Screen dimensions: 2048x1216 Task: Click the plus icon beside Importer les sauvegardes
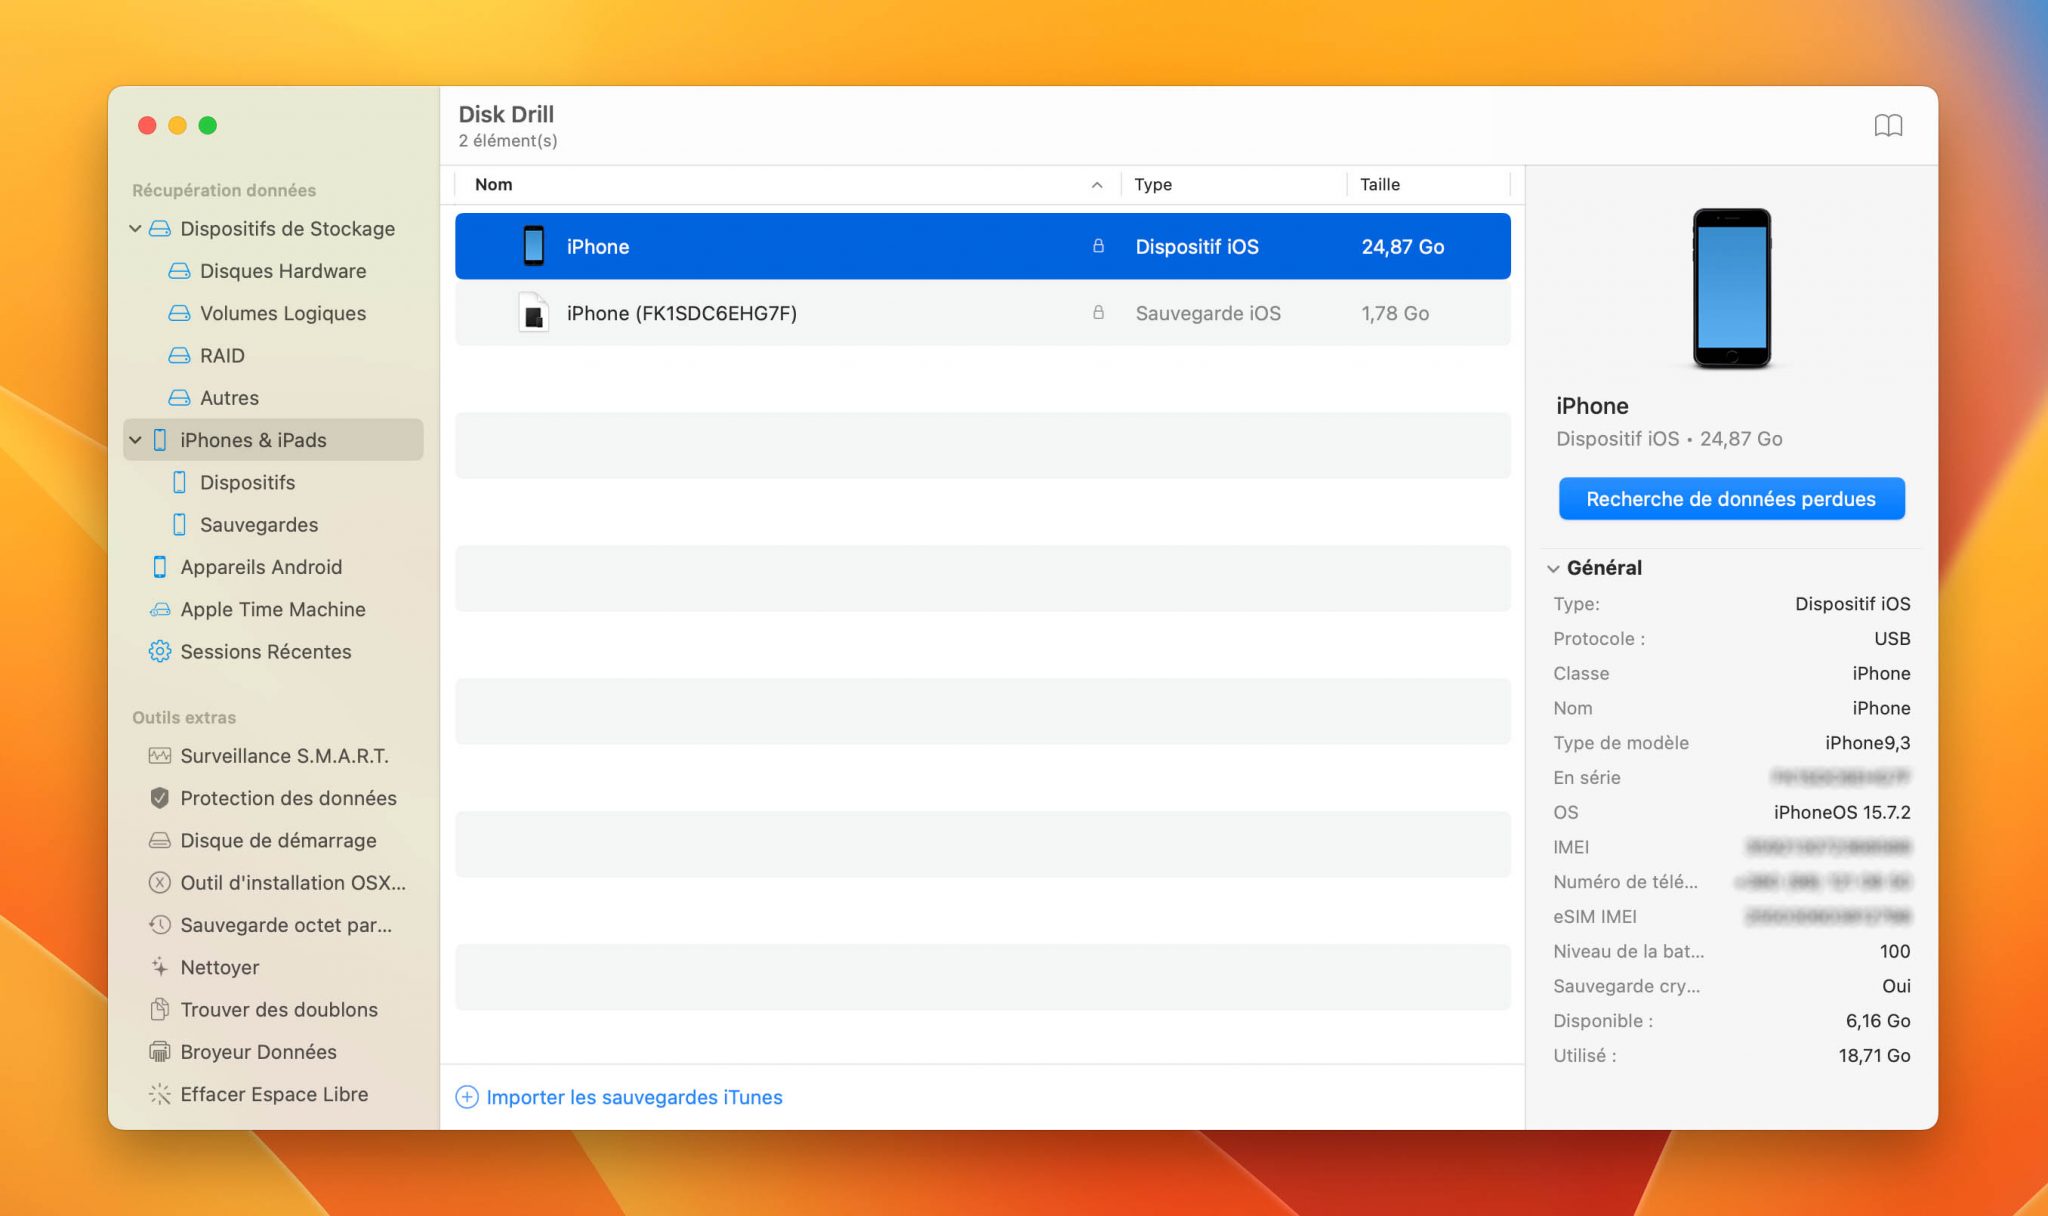click(467, 1097)
